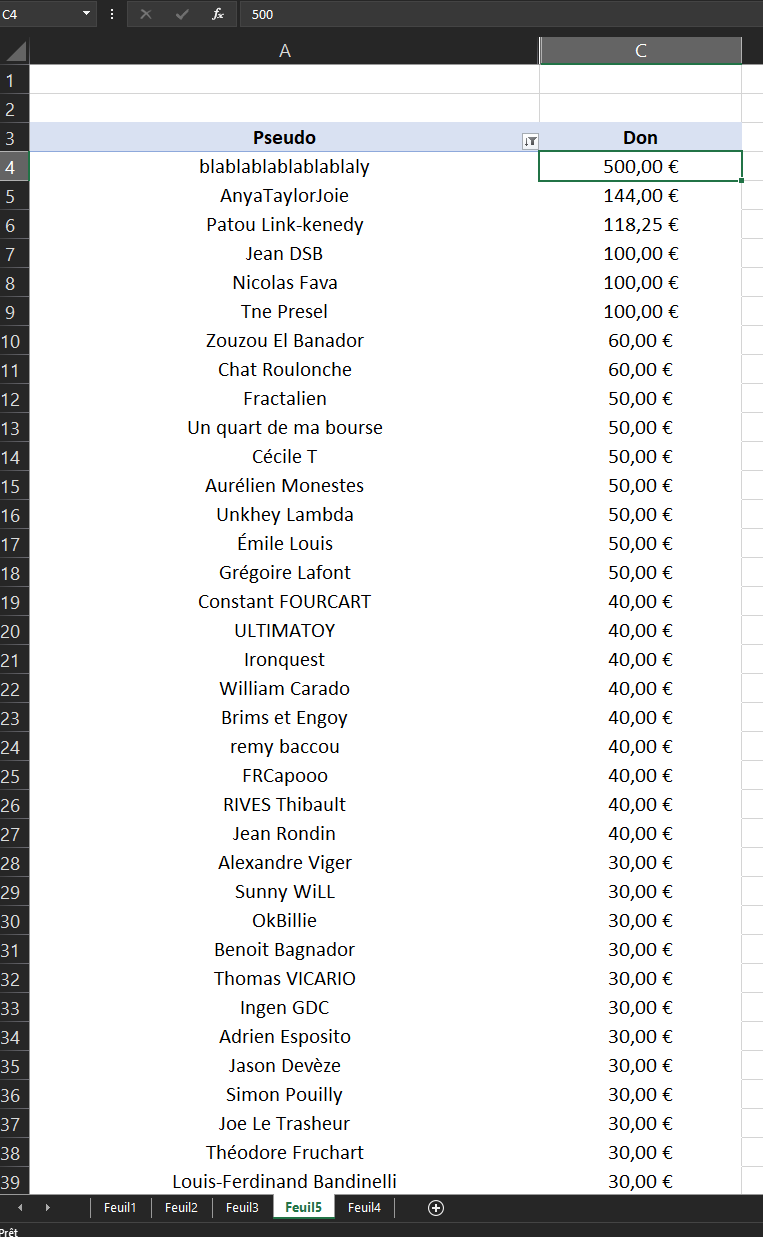This screenshot has width=763, height=1237.
Task: Click the Name Box showing C4
Action: pyautogui.click(x=38, y=14)
